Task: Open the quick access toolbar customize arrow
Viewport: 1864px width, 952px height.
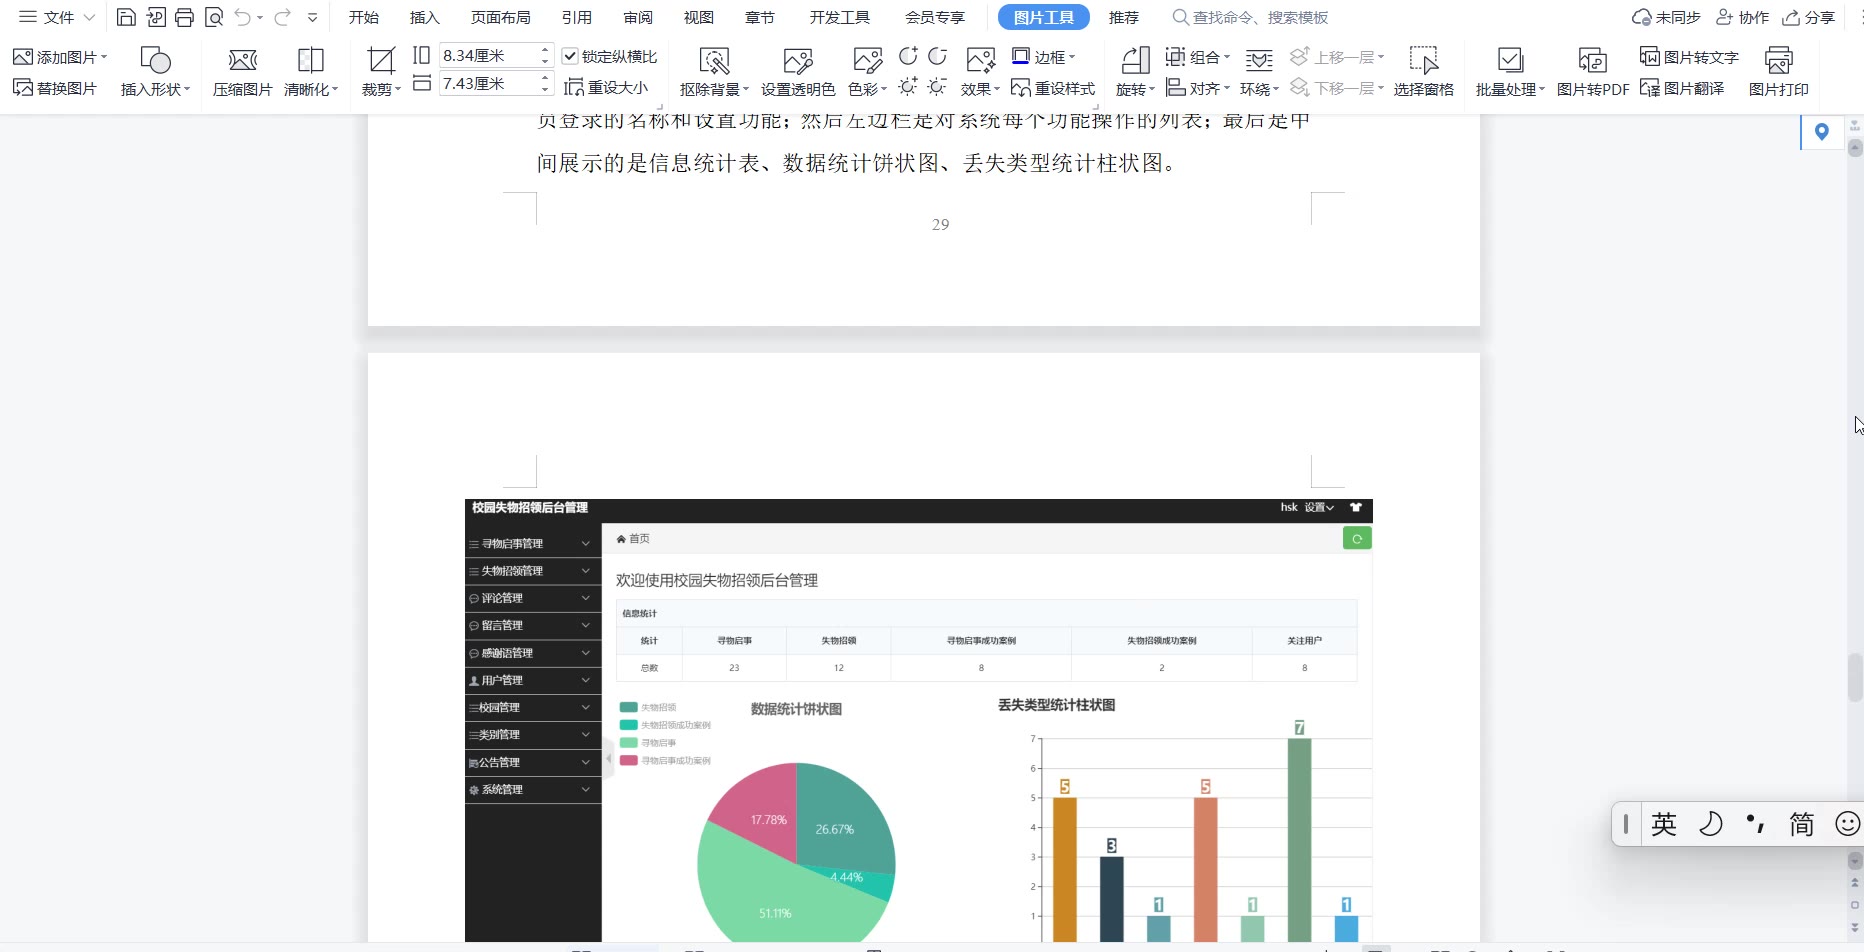Action: click(x=313, y=17)
